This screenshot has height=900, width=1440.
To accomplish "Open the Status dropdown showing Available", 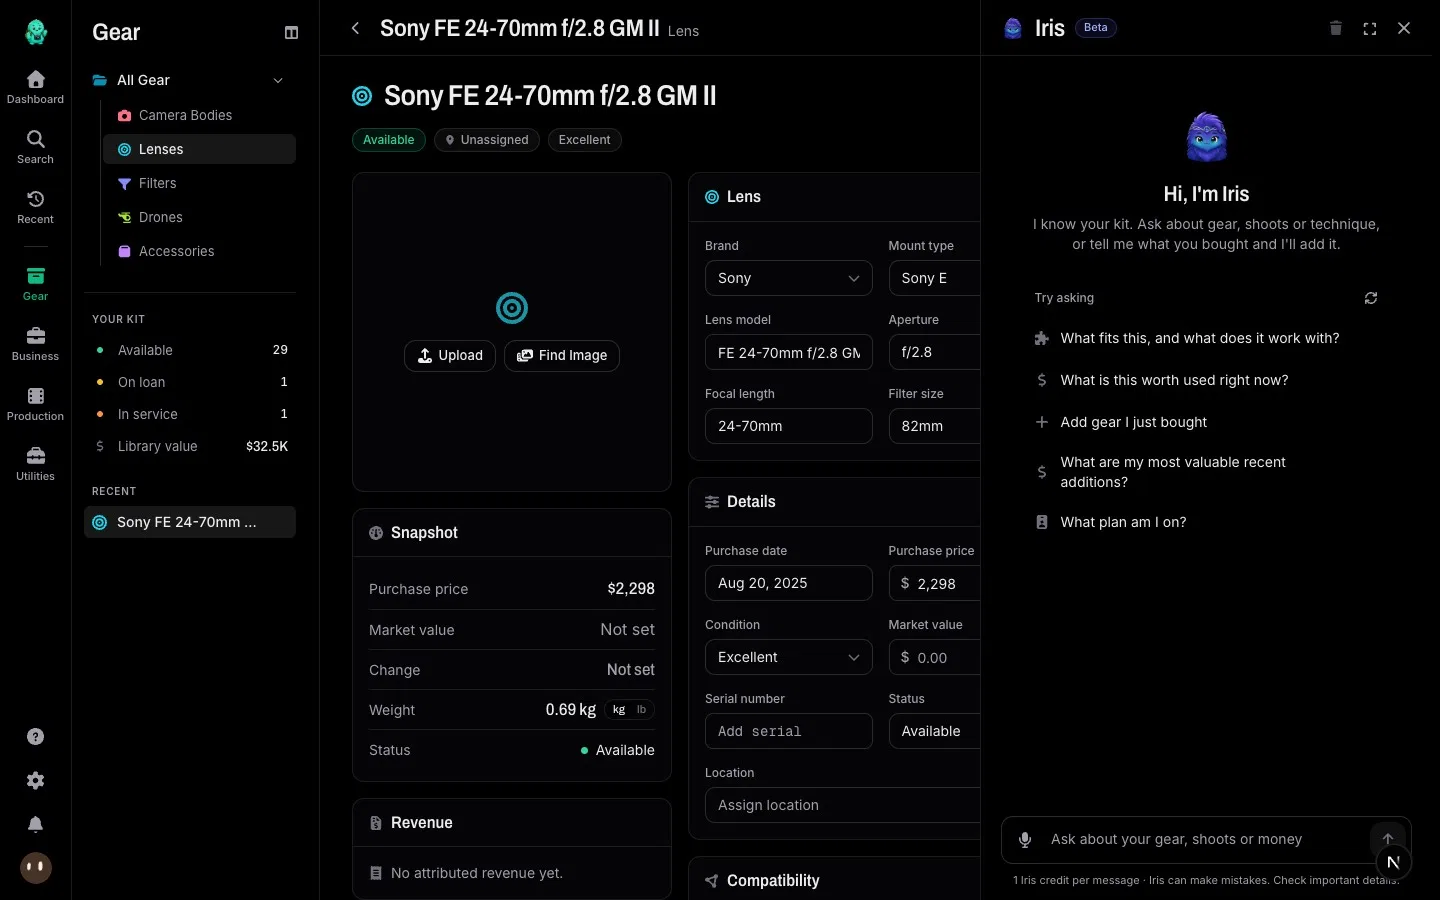I will click(x=934, y=731).
